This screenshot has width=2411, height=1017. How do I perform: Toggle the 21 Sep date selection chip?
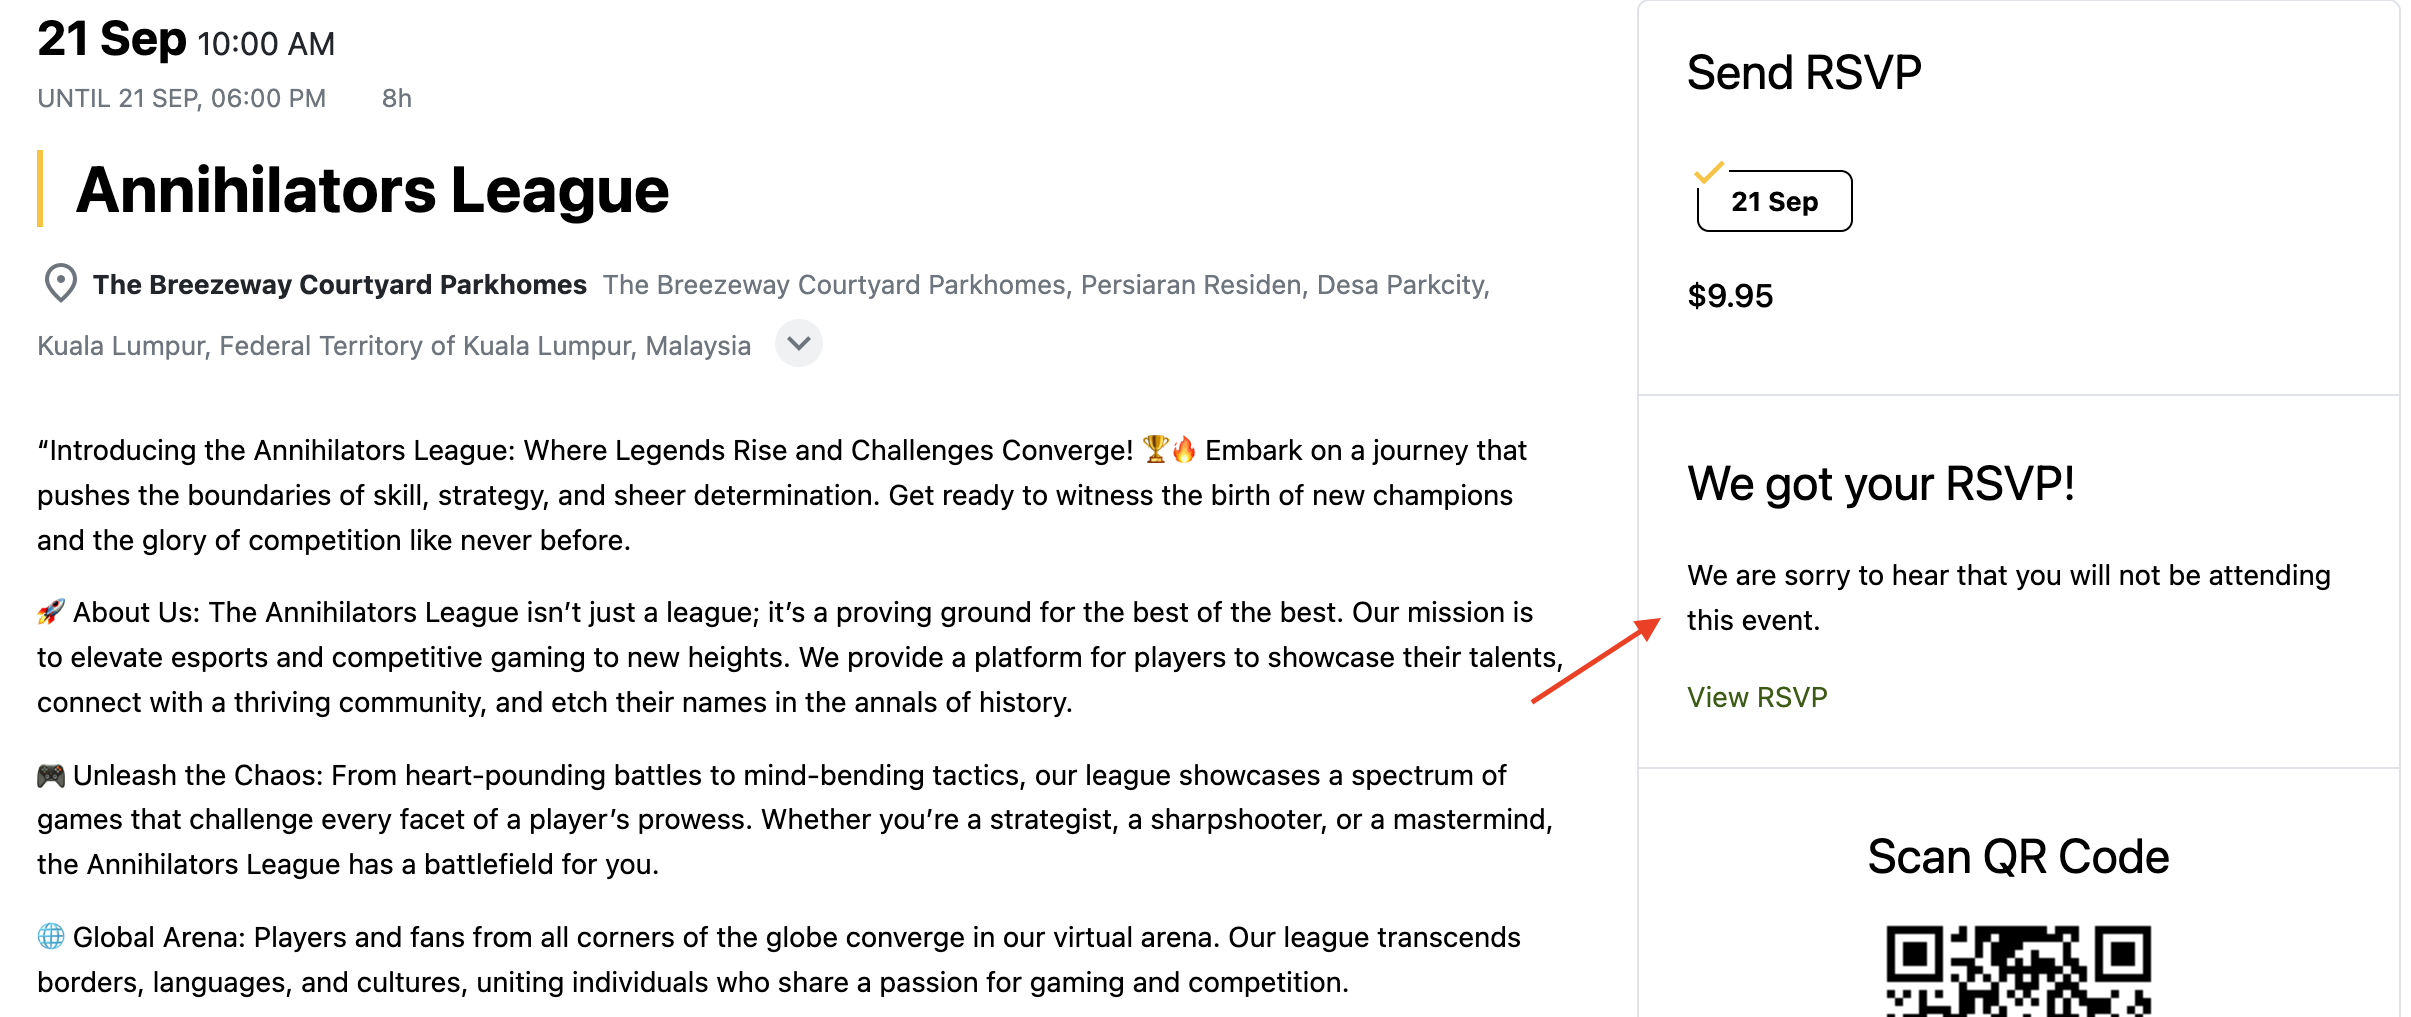(x=1774, y=202)
